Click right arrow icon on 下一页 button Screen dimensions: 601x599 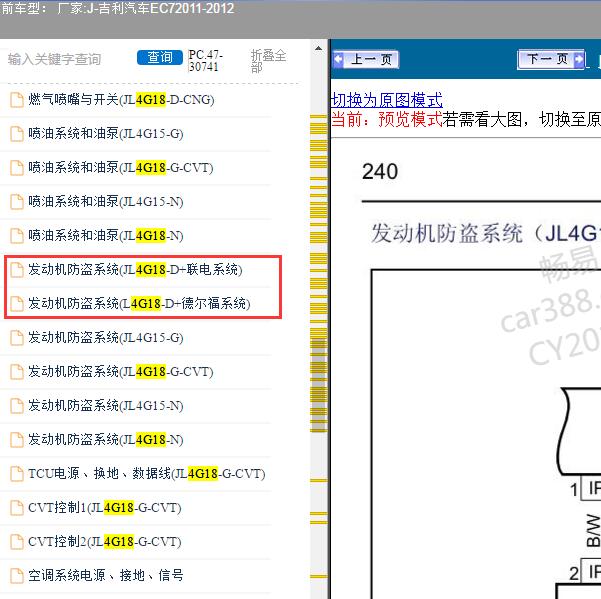click(x=579, y=59)
